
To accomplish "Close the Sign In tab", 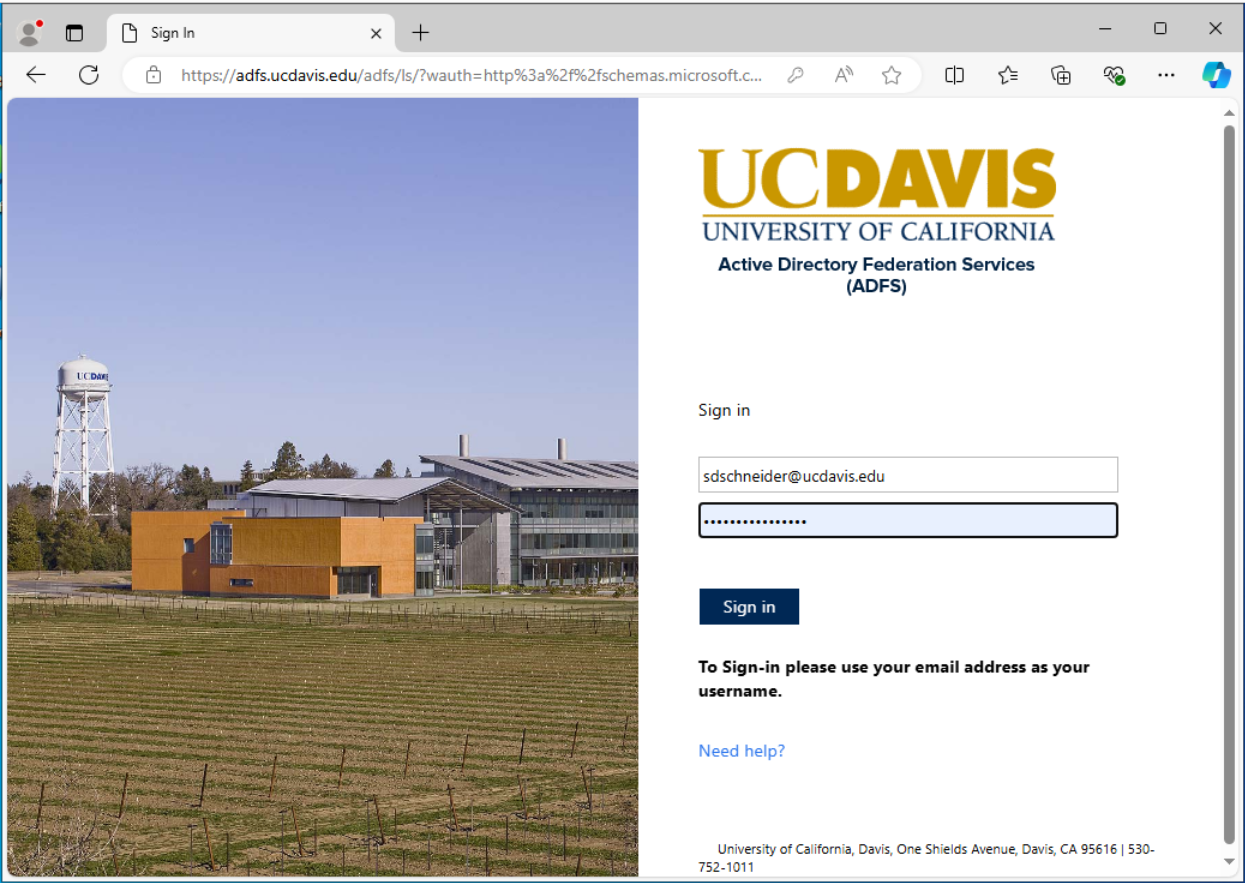I will (376, 33).
